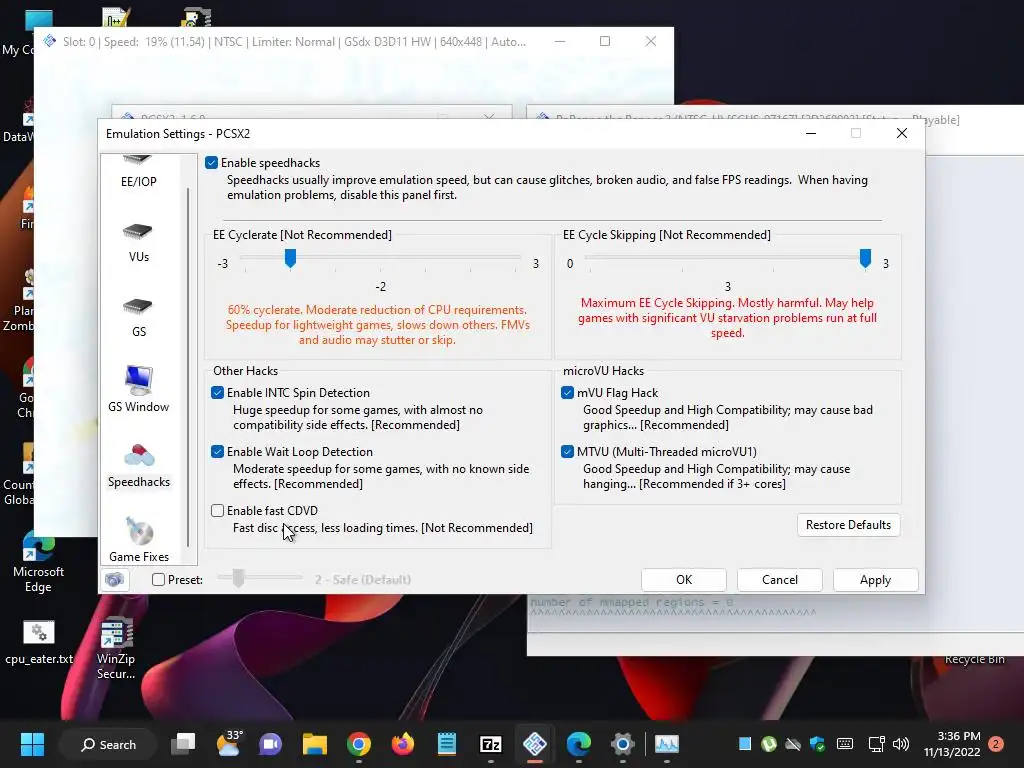Viewport: 1024px width, 768px height.
Task: Open the Game Fixes page
Action: pyautogui.click(x=138, y=540)
